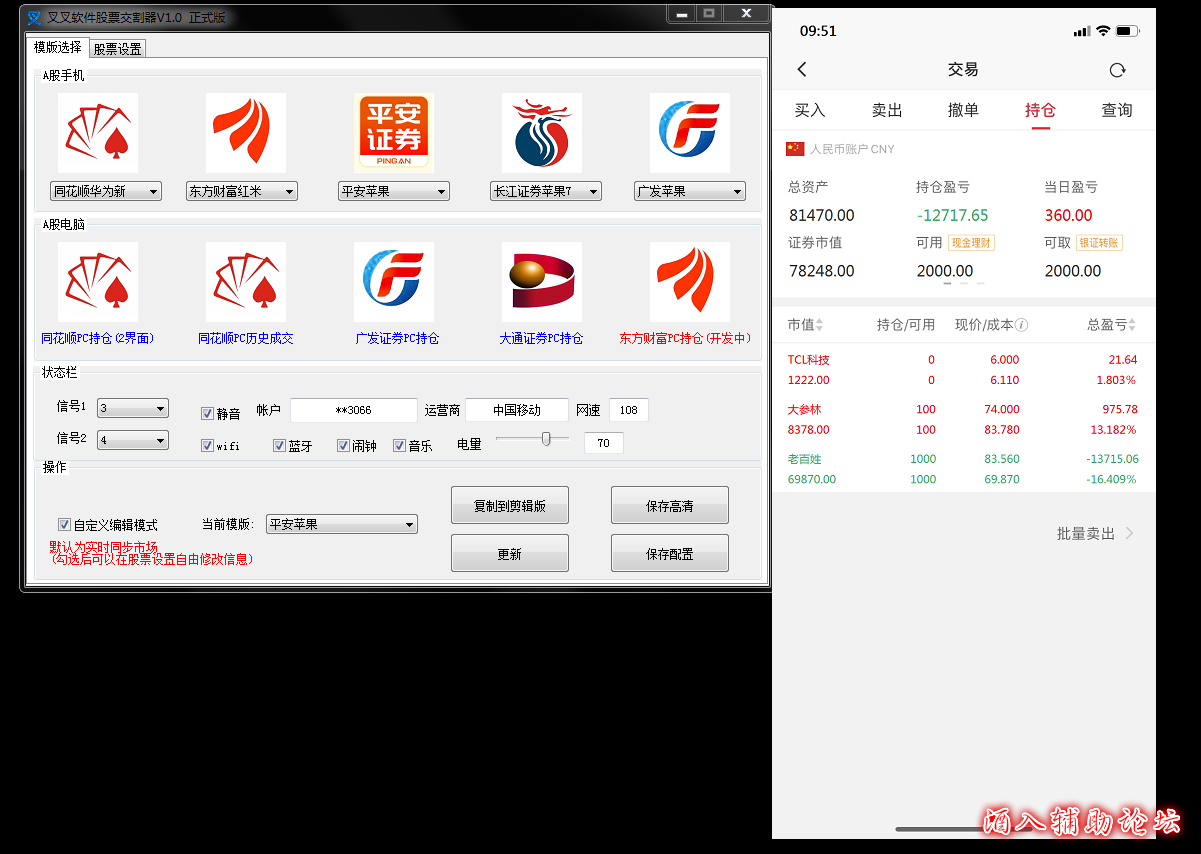Tap the China flag account icon
This screenshot has width=1201, height=854.
[x=795, y=149]
